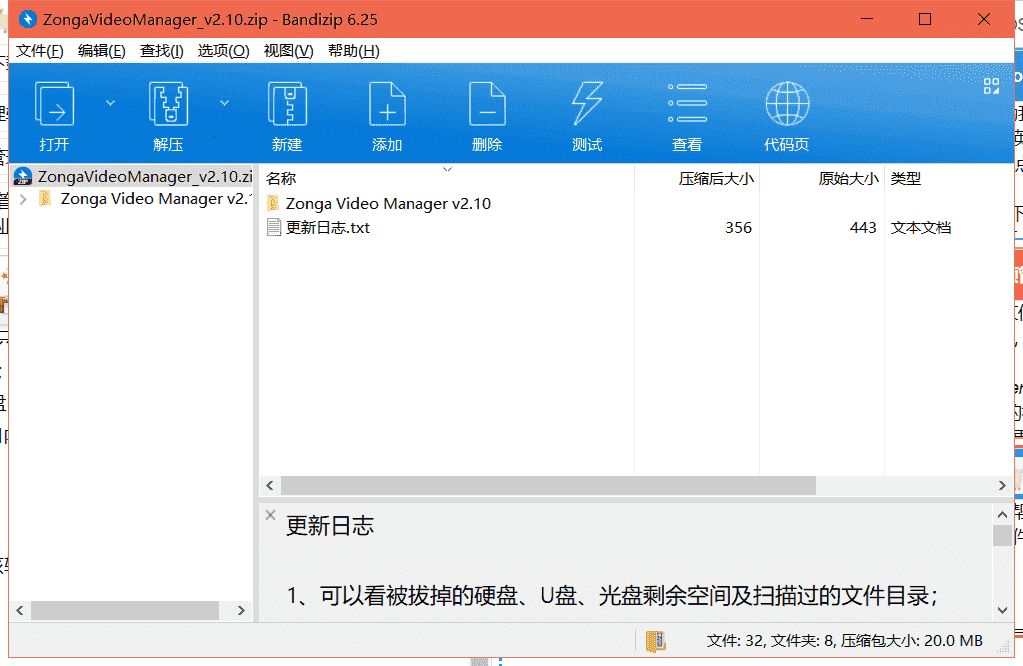Select Zonga Video Manager v2.10 folder row
The width and height of the screenshot is (1023, 666).
tap(388, 204)
